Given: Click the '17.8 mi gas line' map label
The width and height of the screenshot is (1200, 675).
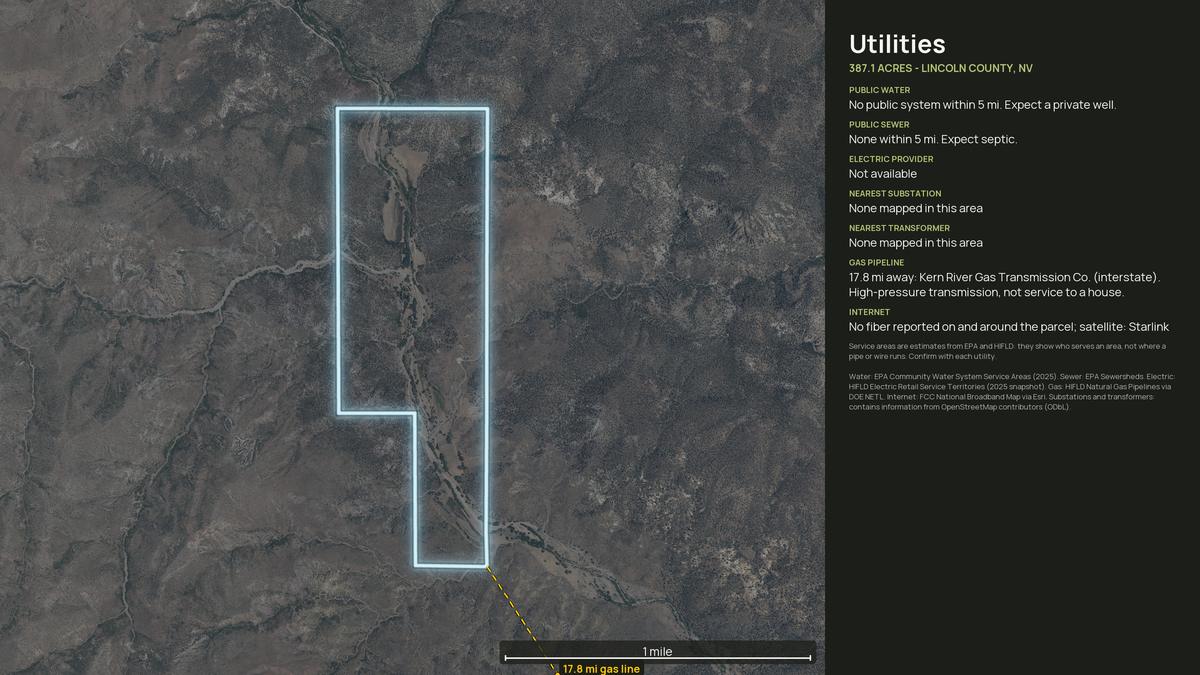Looking at the screenshot, I should (601, 669).
